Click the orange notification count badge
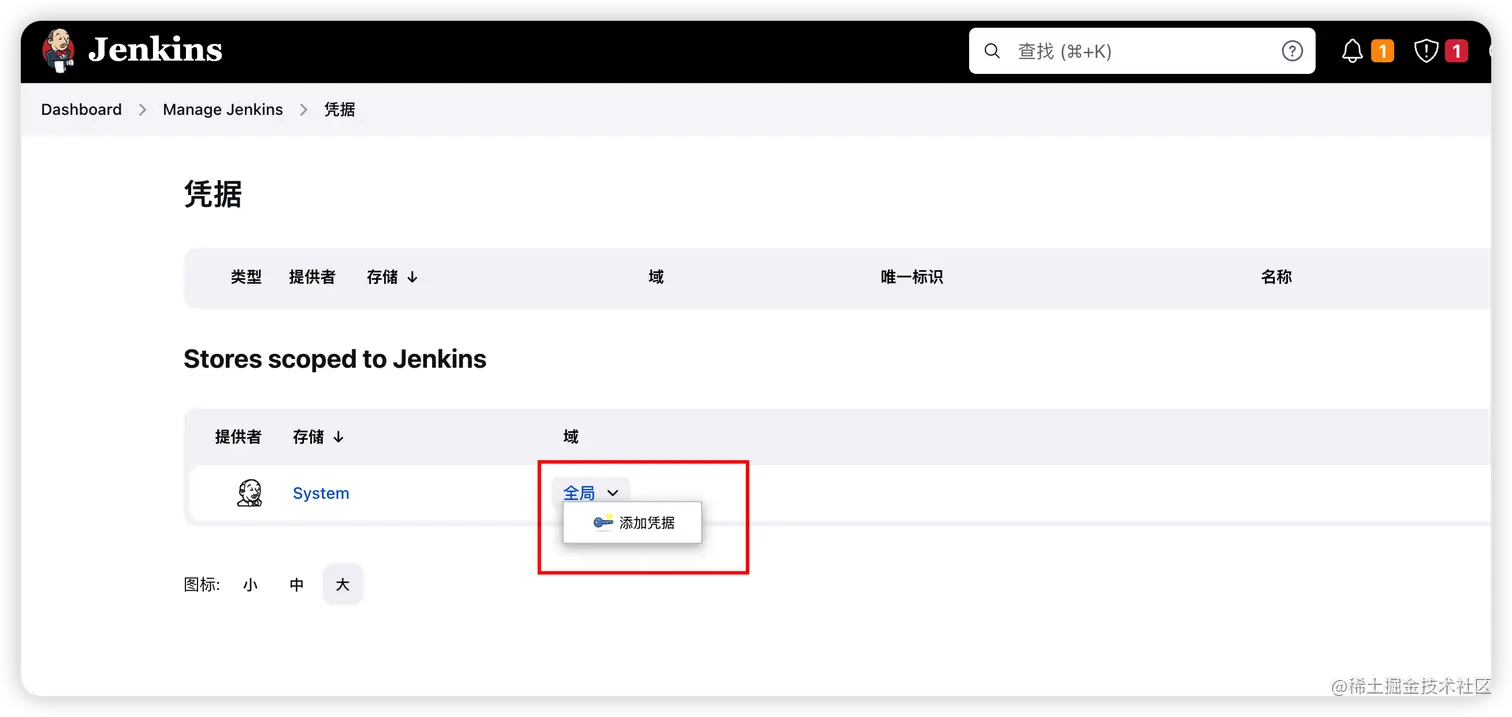1512x717 pixels. click(x=1382, y=51)
